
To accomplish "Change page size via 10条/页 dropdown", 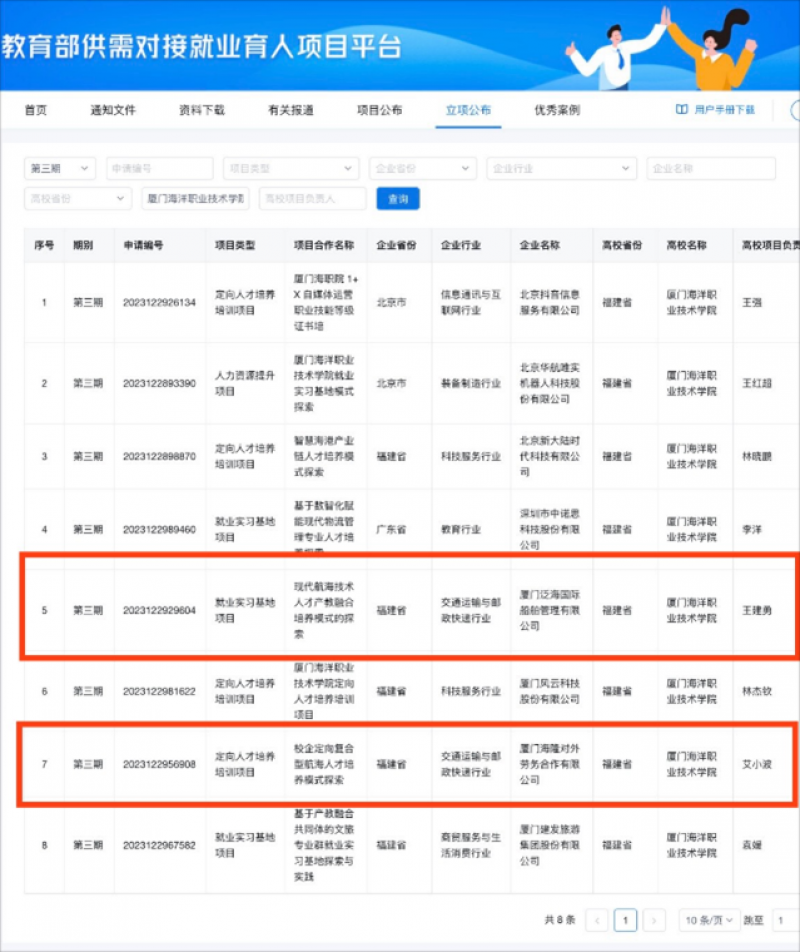I will (x=709, y=920).
